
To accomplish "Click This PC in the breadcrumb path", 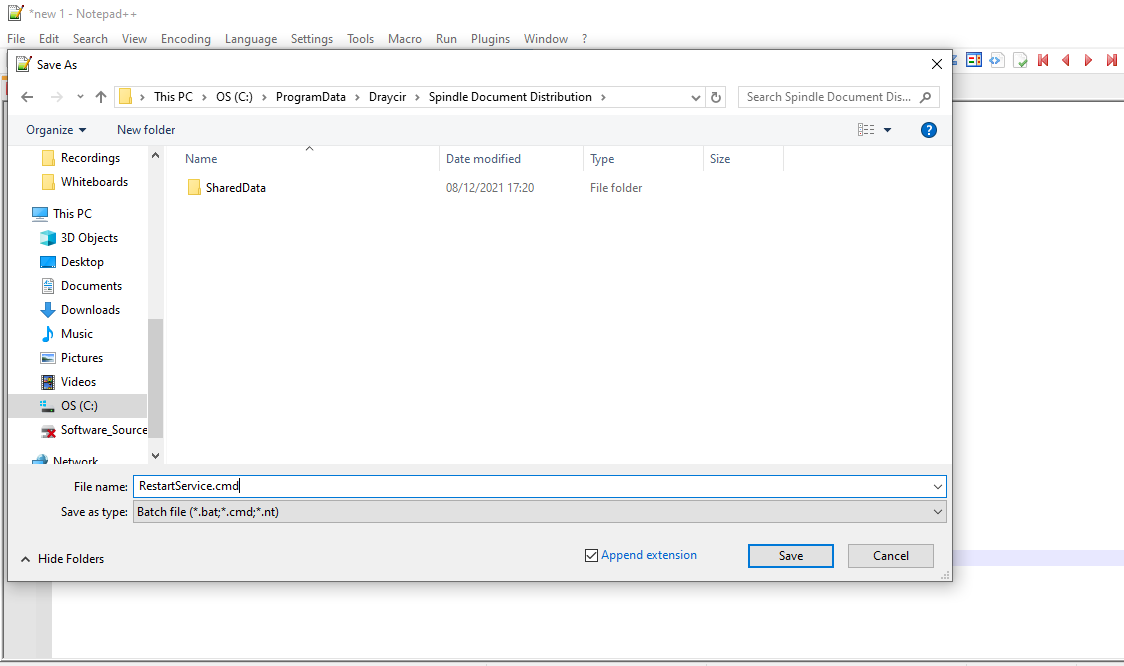I will pos(173,97).
